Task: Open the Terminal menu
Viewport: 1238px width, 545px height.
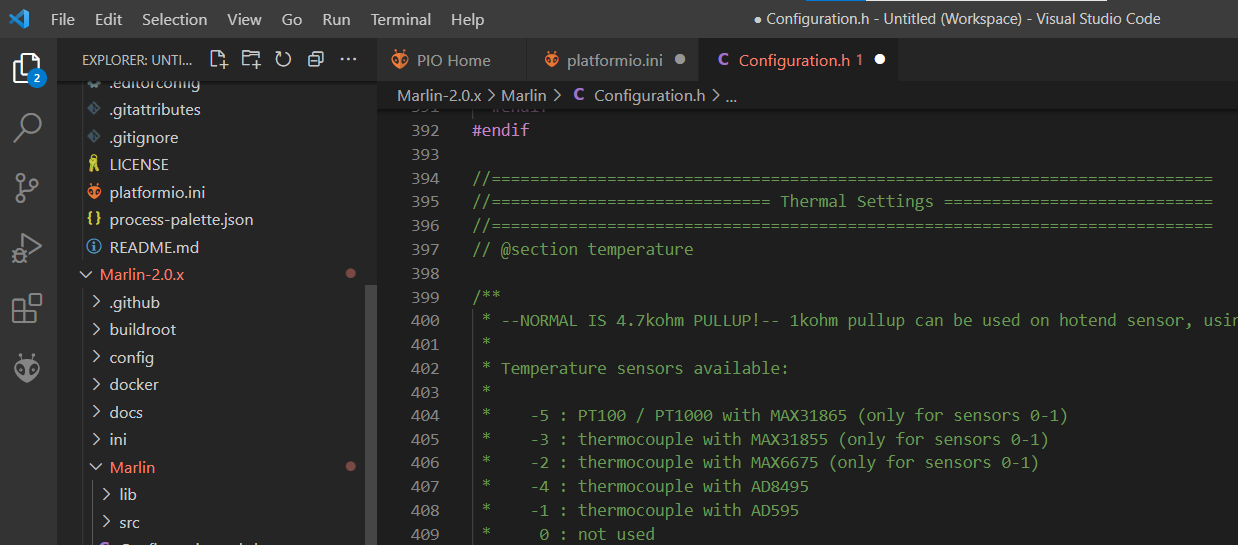Action: (x=400, y=20)
